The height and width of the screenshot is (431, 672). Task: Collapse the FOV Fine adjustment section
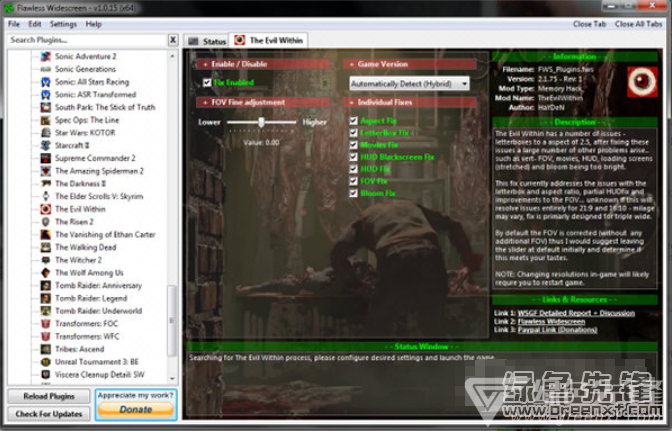click(263, 102)
